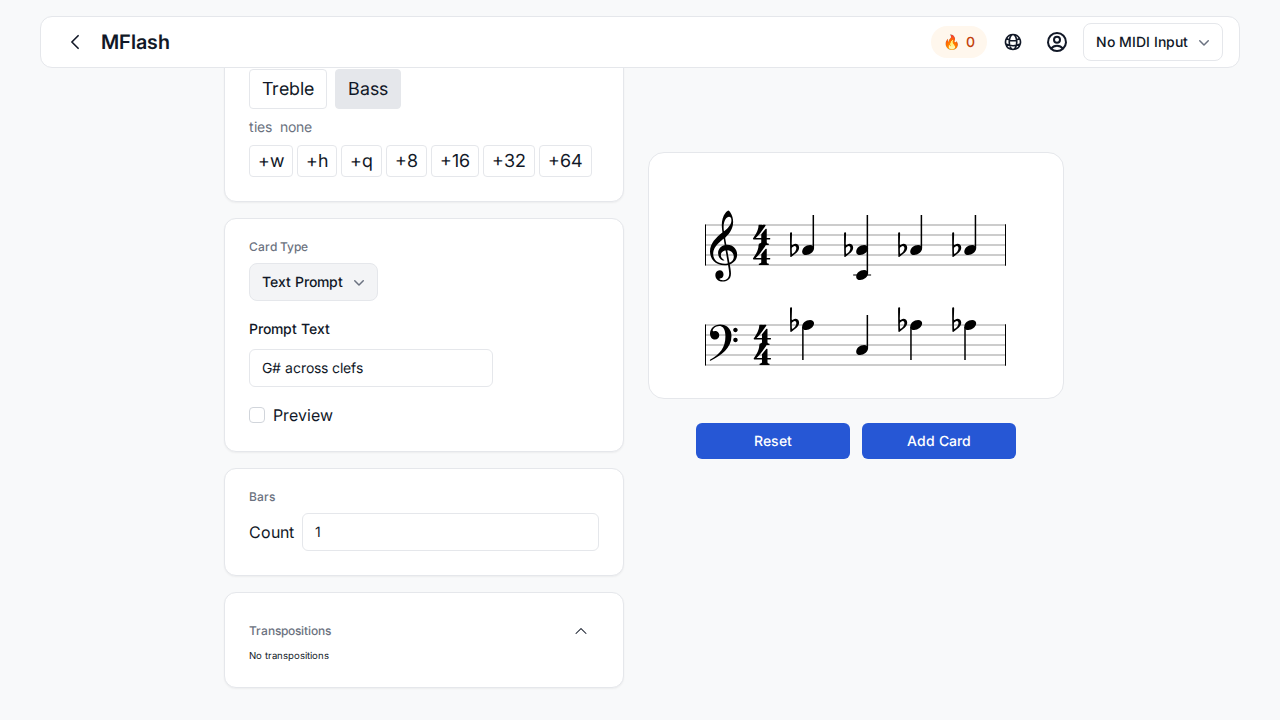Enable the Preview checkbox
This screenshot has width=1280, height=720.
pyautogui.click(x=257, y=415)
